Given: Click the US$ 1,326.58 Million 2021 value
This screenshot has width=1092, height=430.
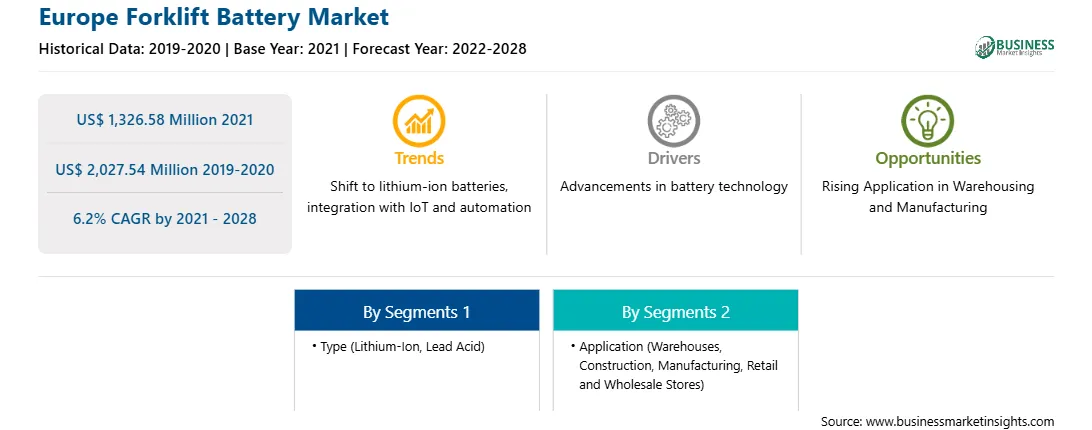Looking at the screenshot, I should pos(165,120).
